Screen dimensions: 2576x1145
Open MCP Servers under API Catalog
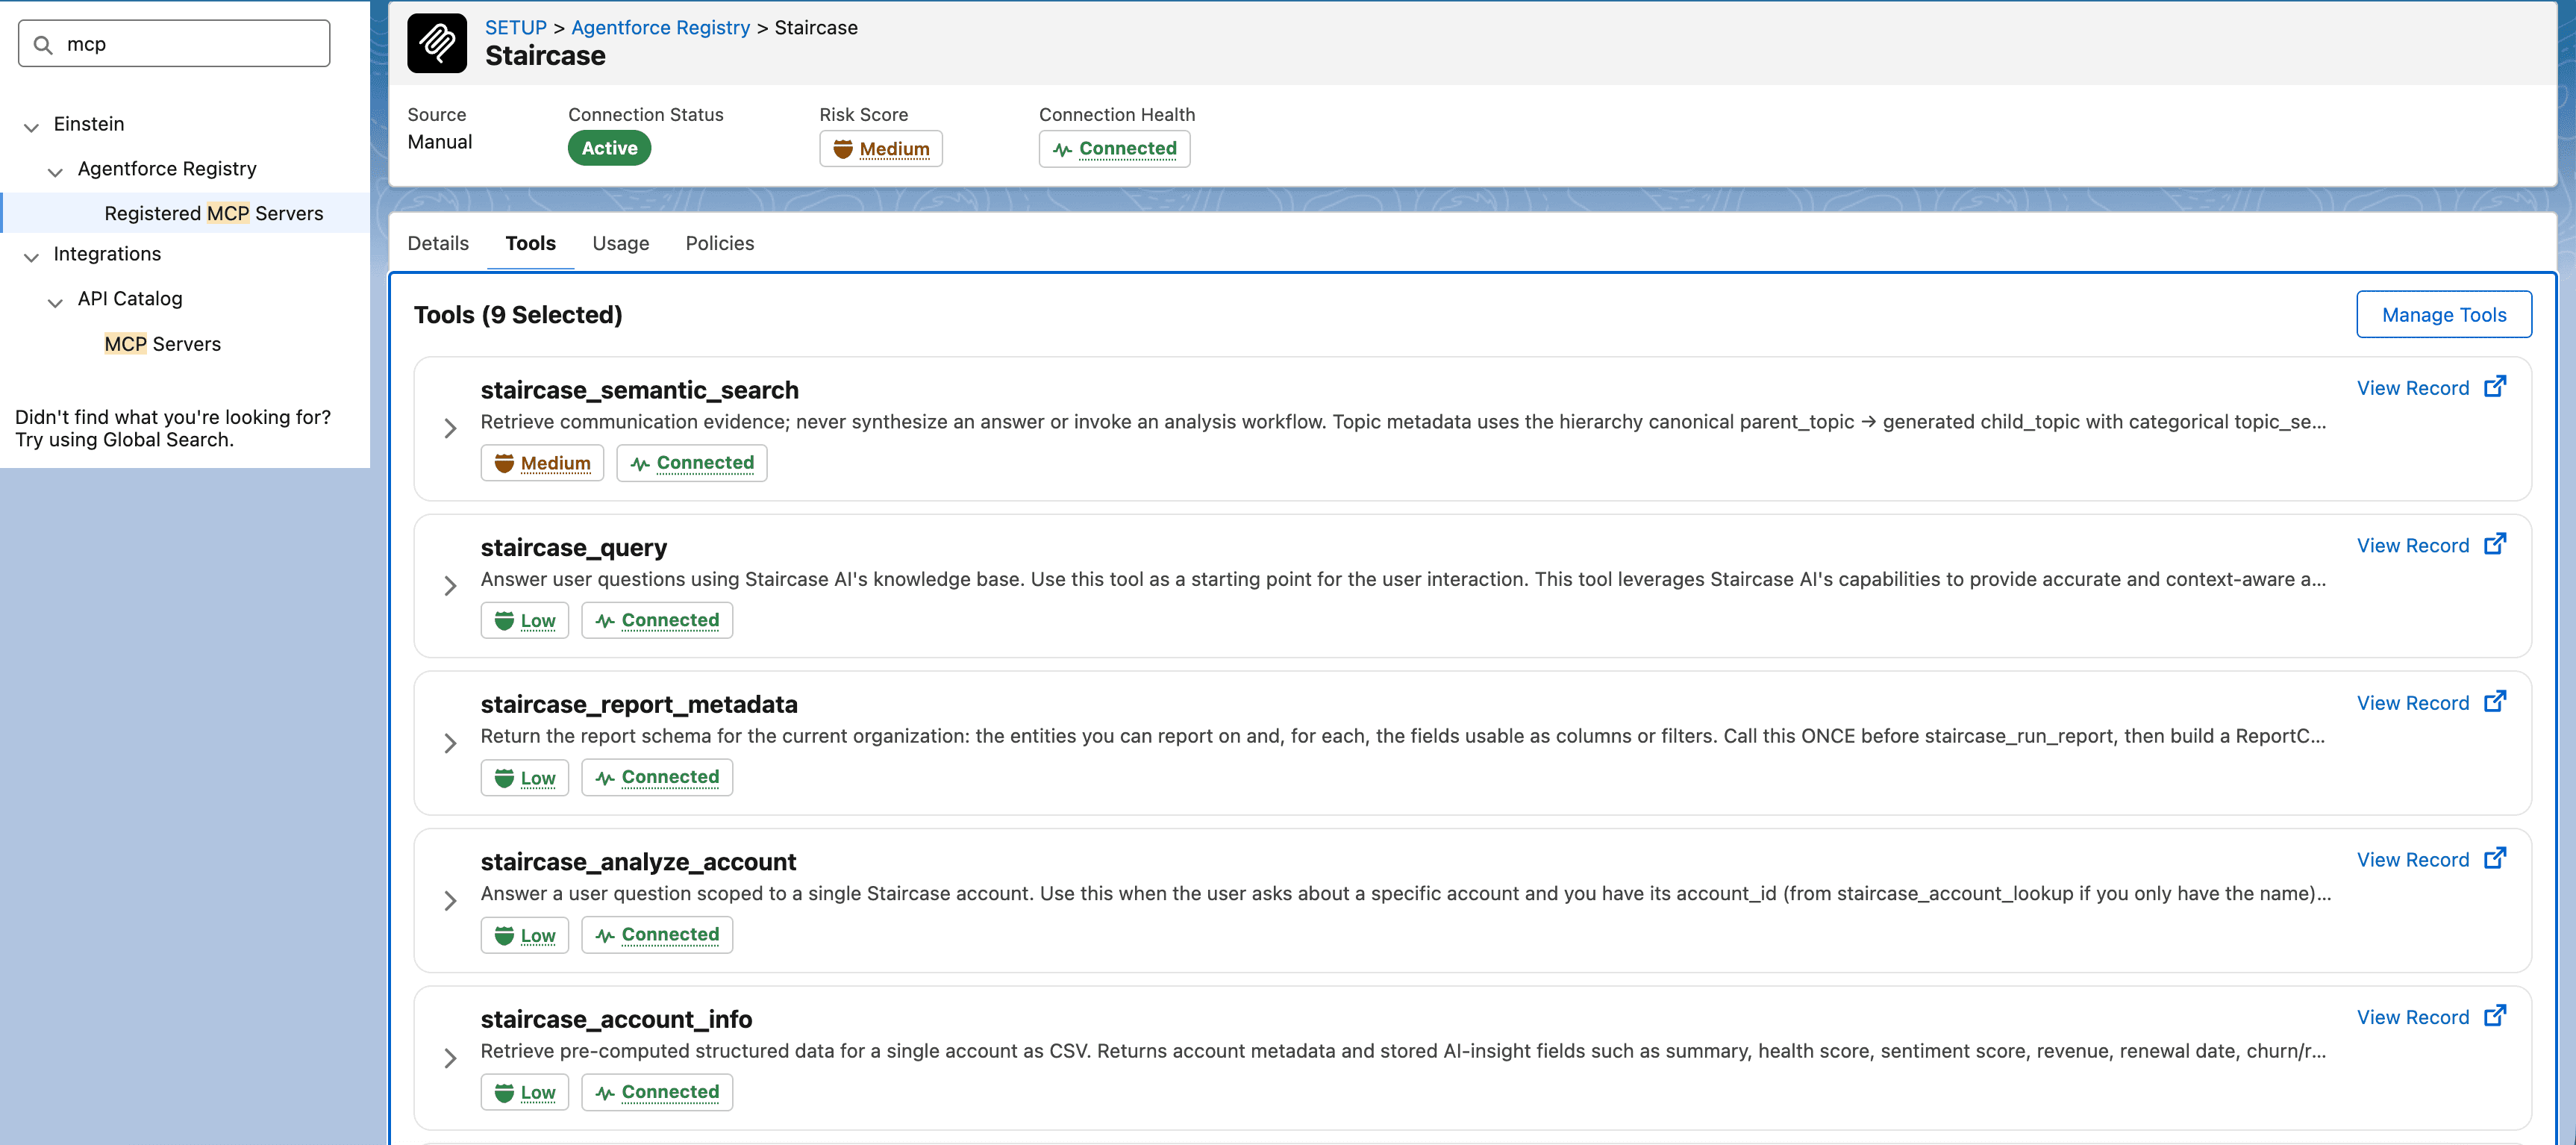point(162,344)
